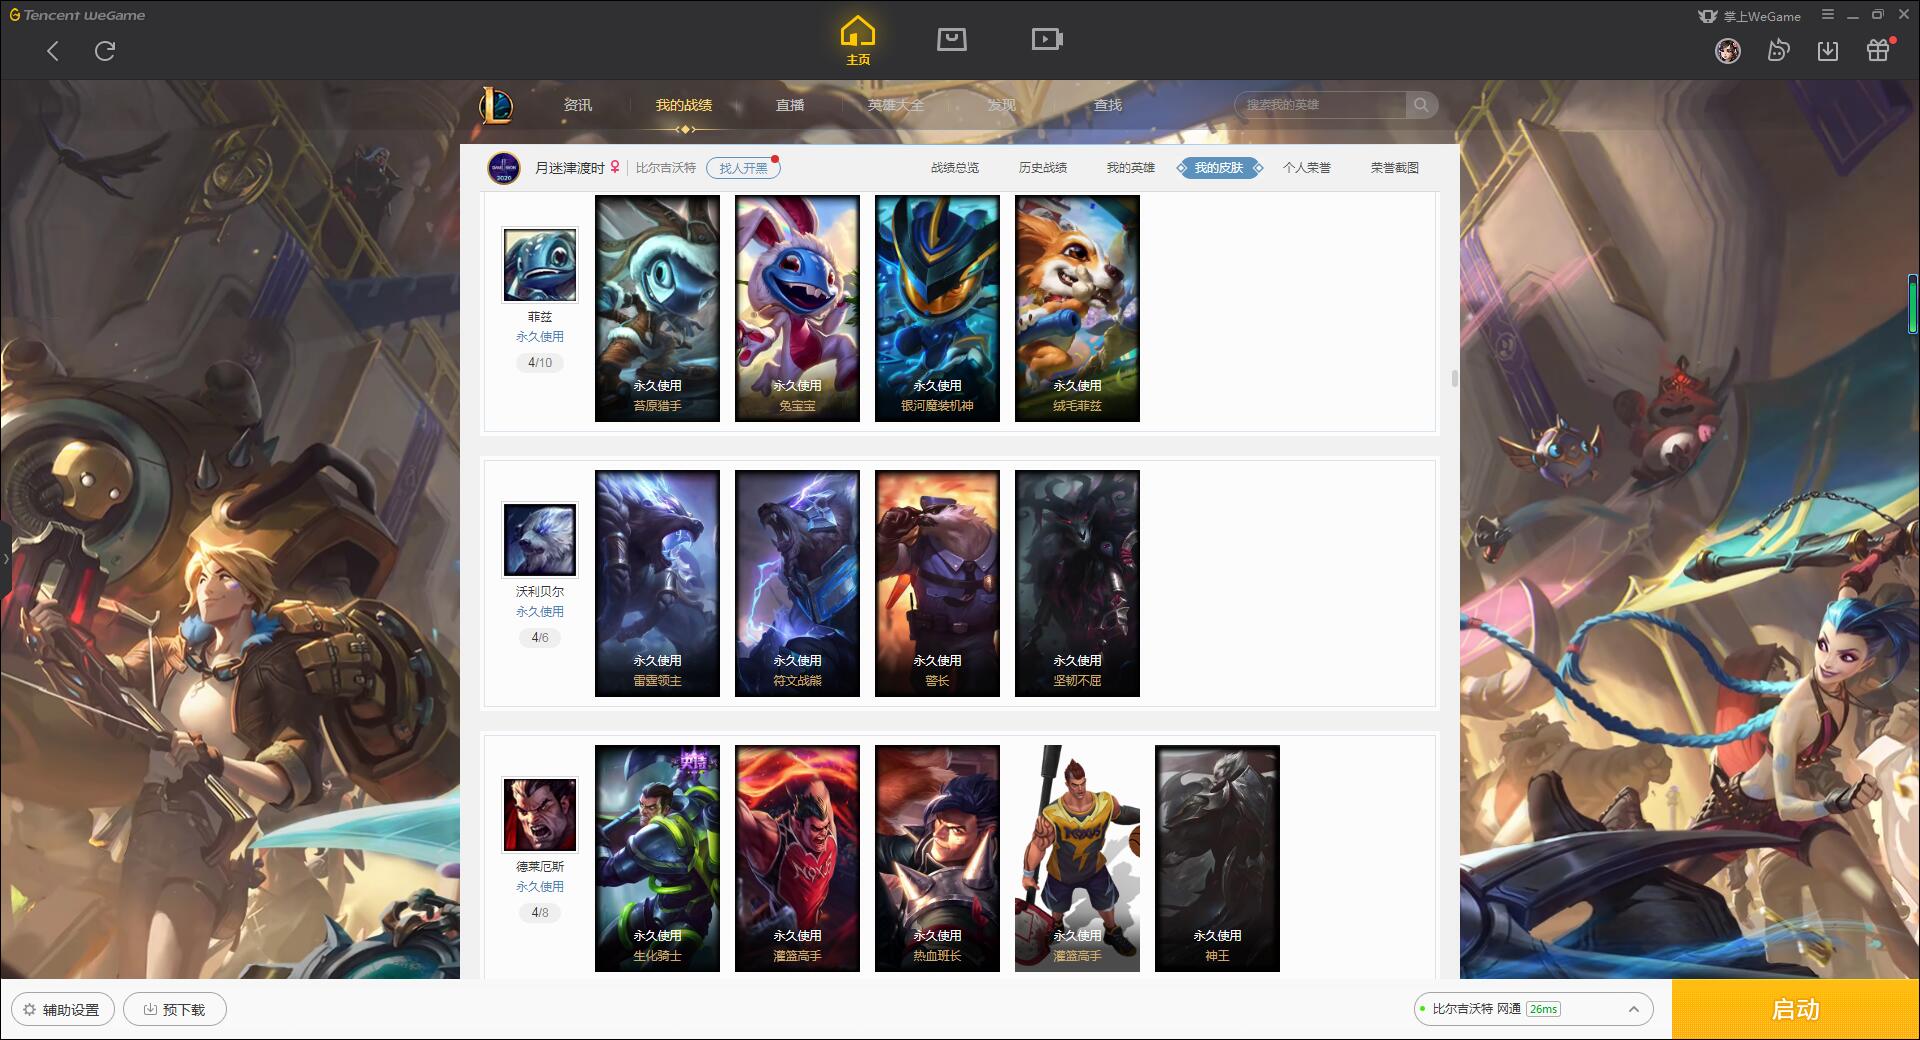Click the 沃利贝尔 champion portrait
The image size is (1920, 1040).
pos(540,540)
